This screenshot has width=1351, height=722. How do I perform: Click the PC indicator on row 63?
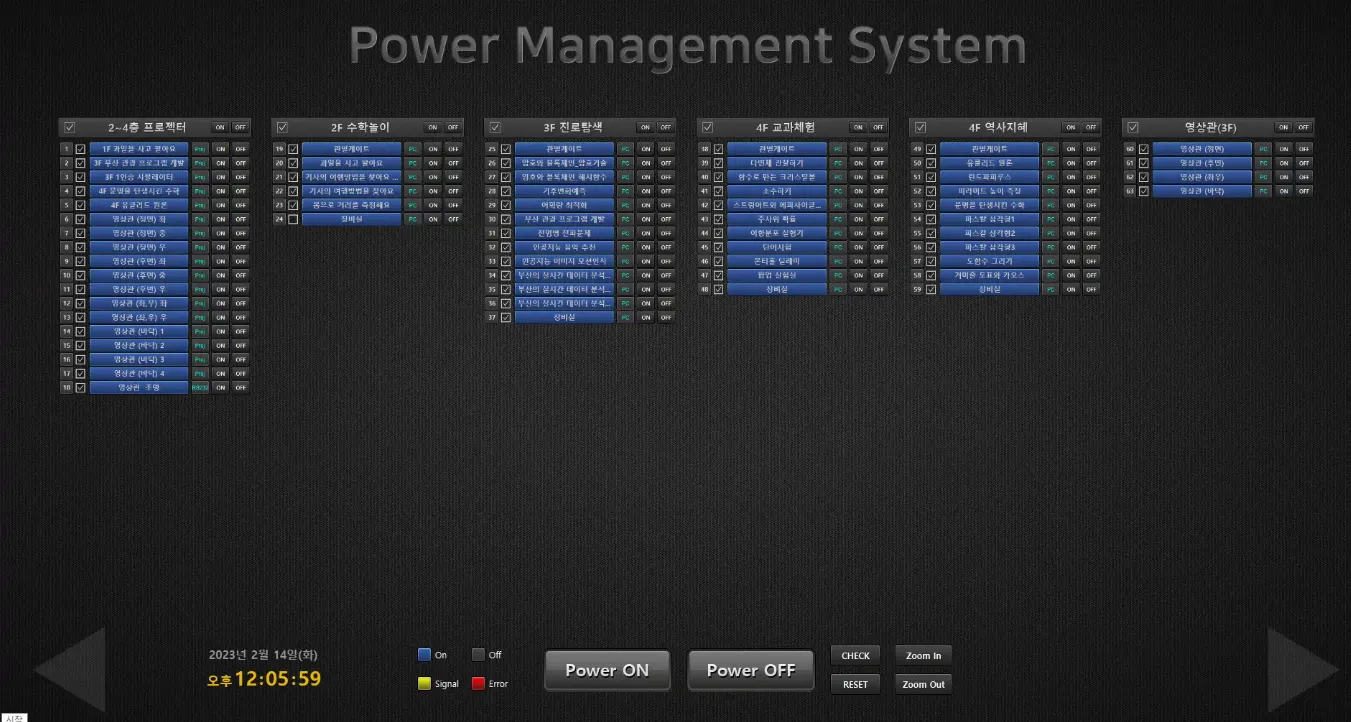click(1263, 191)
